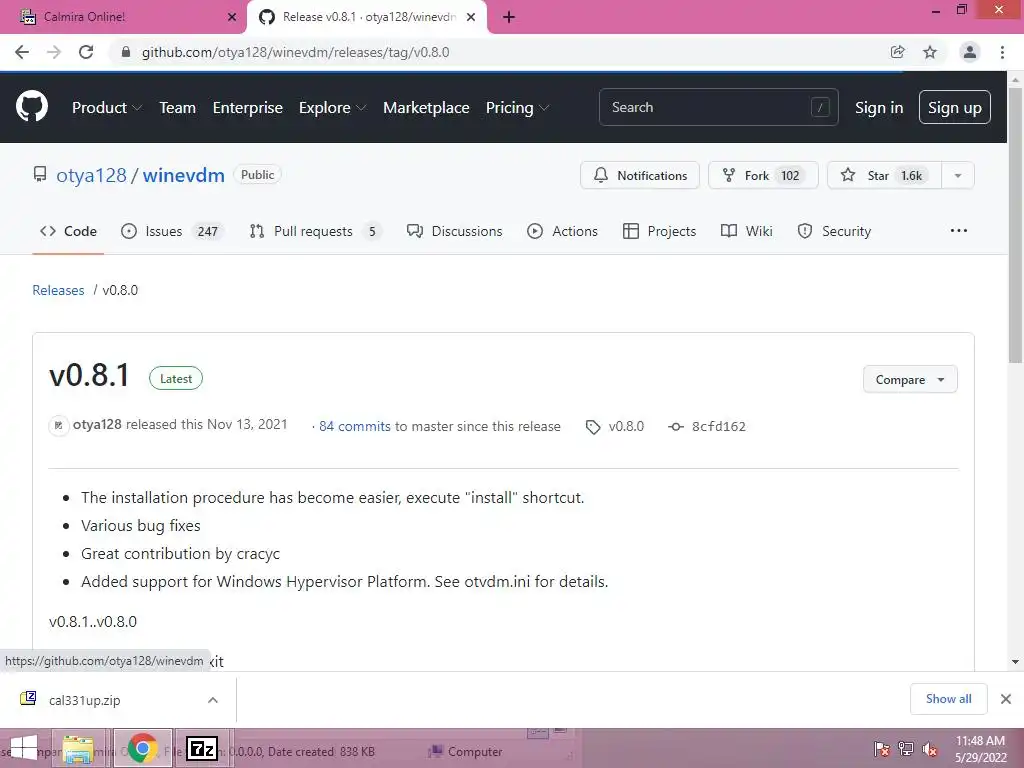The height and width of the screenshot is (768, 1024).
Task: Expand the Explore dropdown menu
Action: 332,108
